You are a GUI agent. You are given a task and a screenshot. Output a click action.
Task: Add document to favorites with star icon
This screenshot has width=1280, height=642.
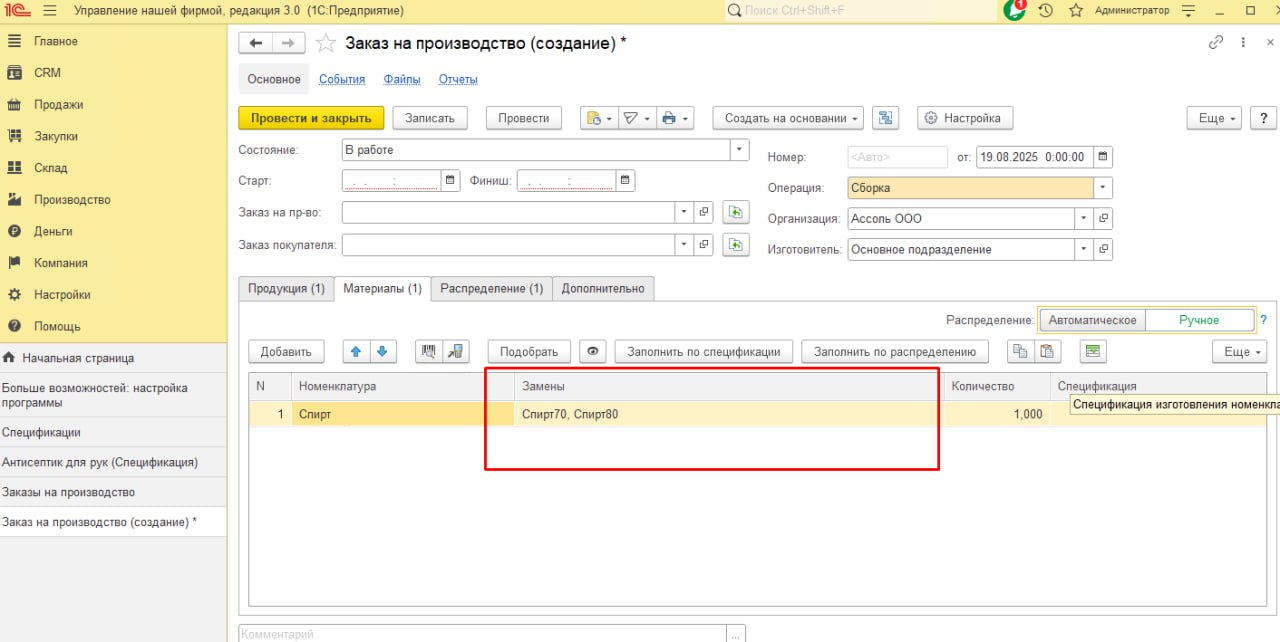(325, 43)
